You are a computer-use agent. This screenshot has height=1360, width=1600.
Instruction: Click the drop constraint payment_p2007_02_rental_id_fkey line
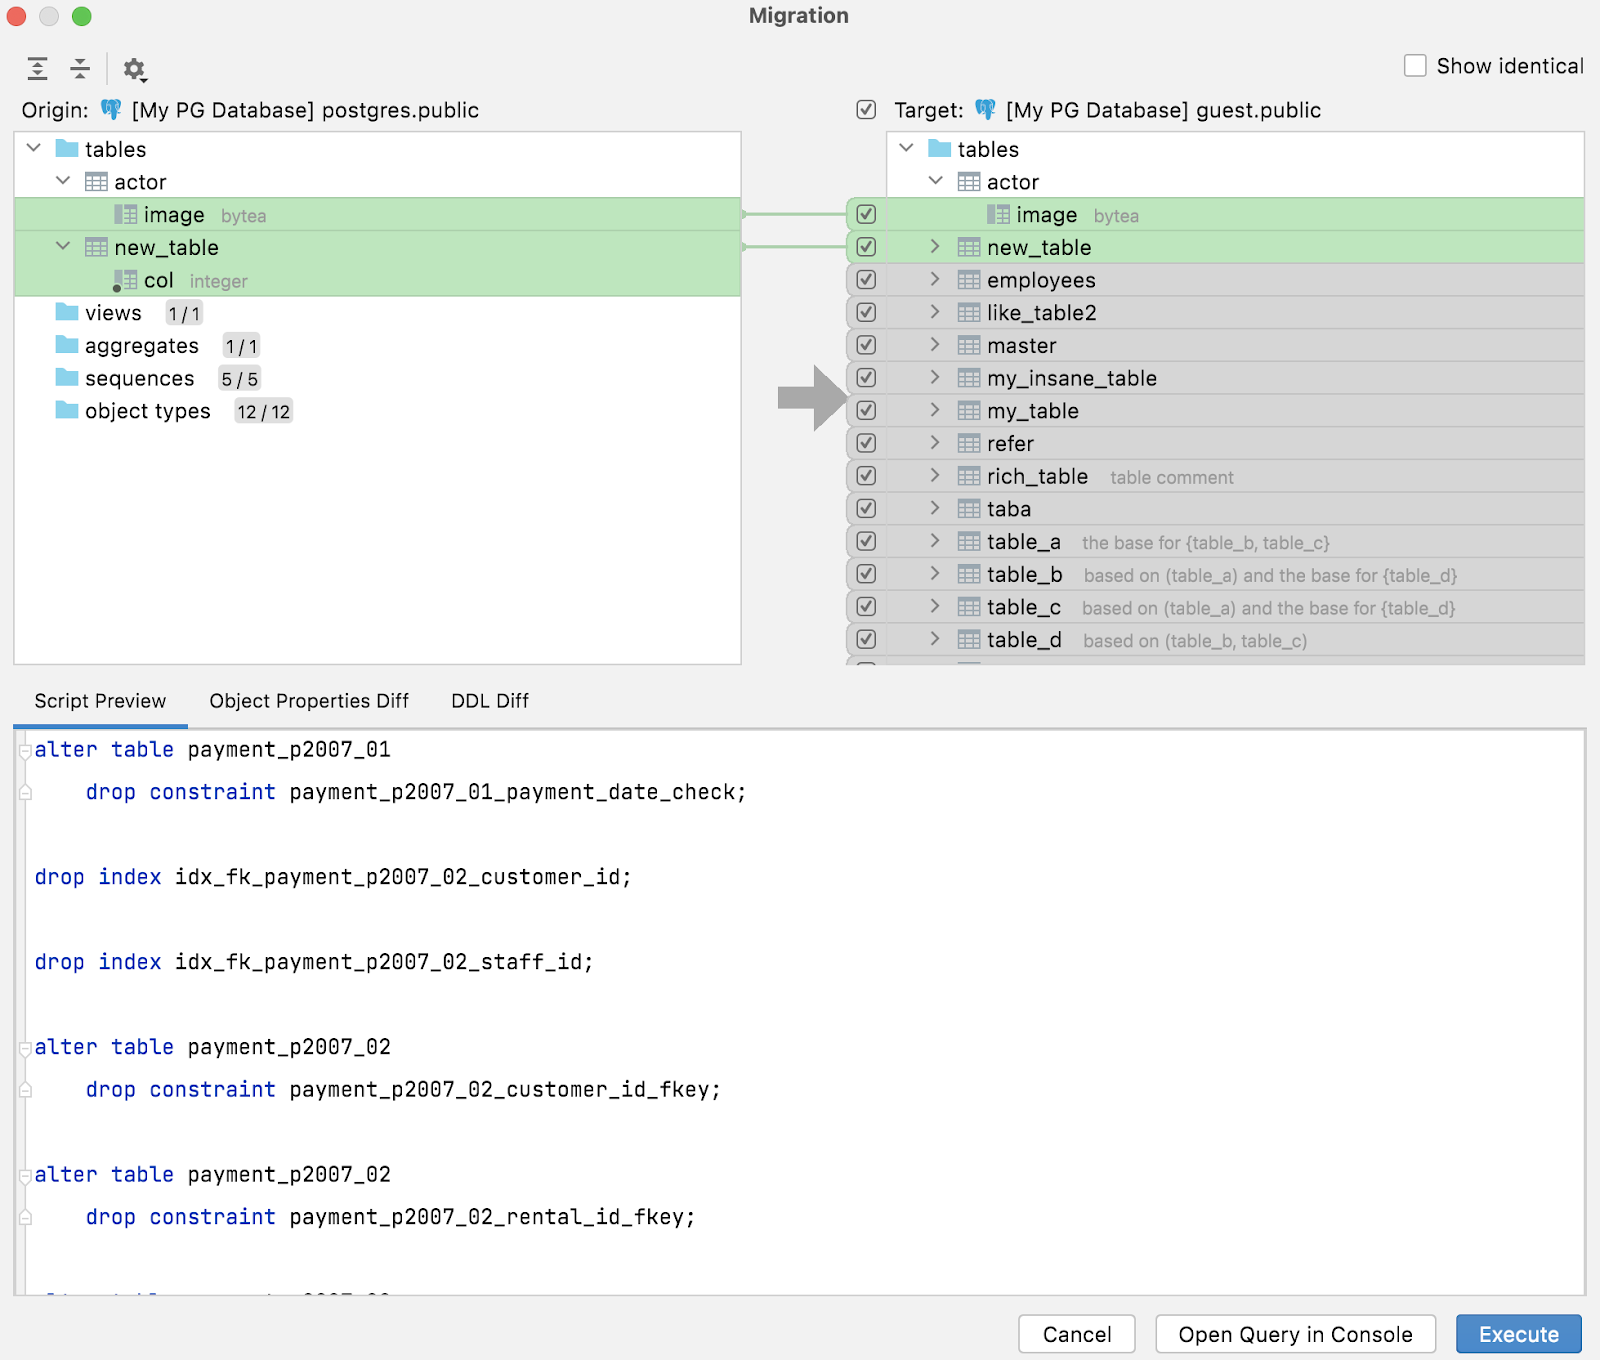click(390, 1217)
